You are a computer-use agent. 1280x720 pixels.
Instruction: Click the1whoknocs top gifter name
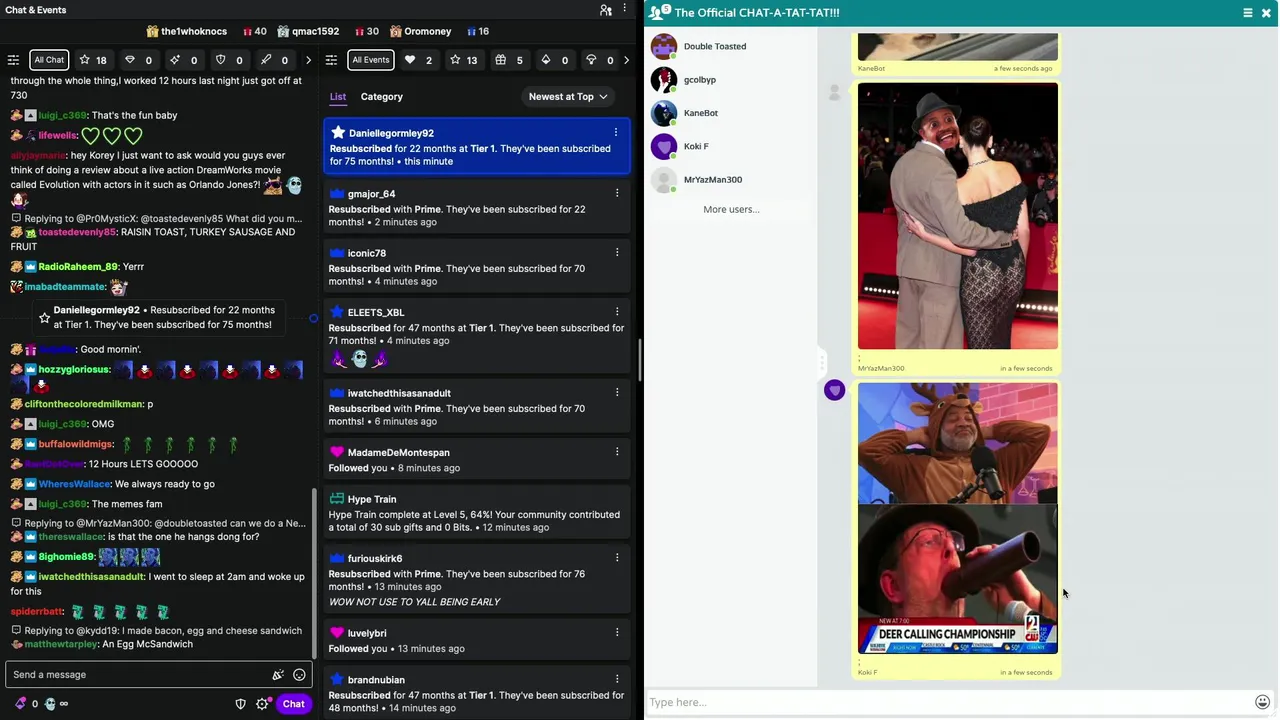click(194, 32)
